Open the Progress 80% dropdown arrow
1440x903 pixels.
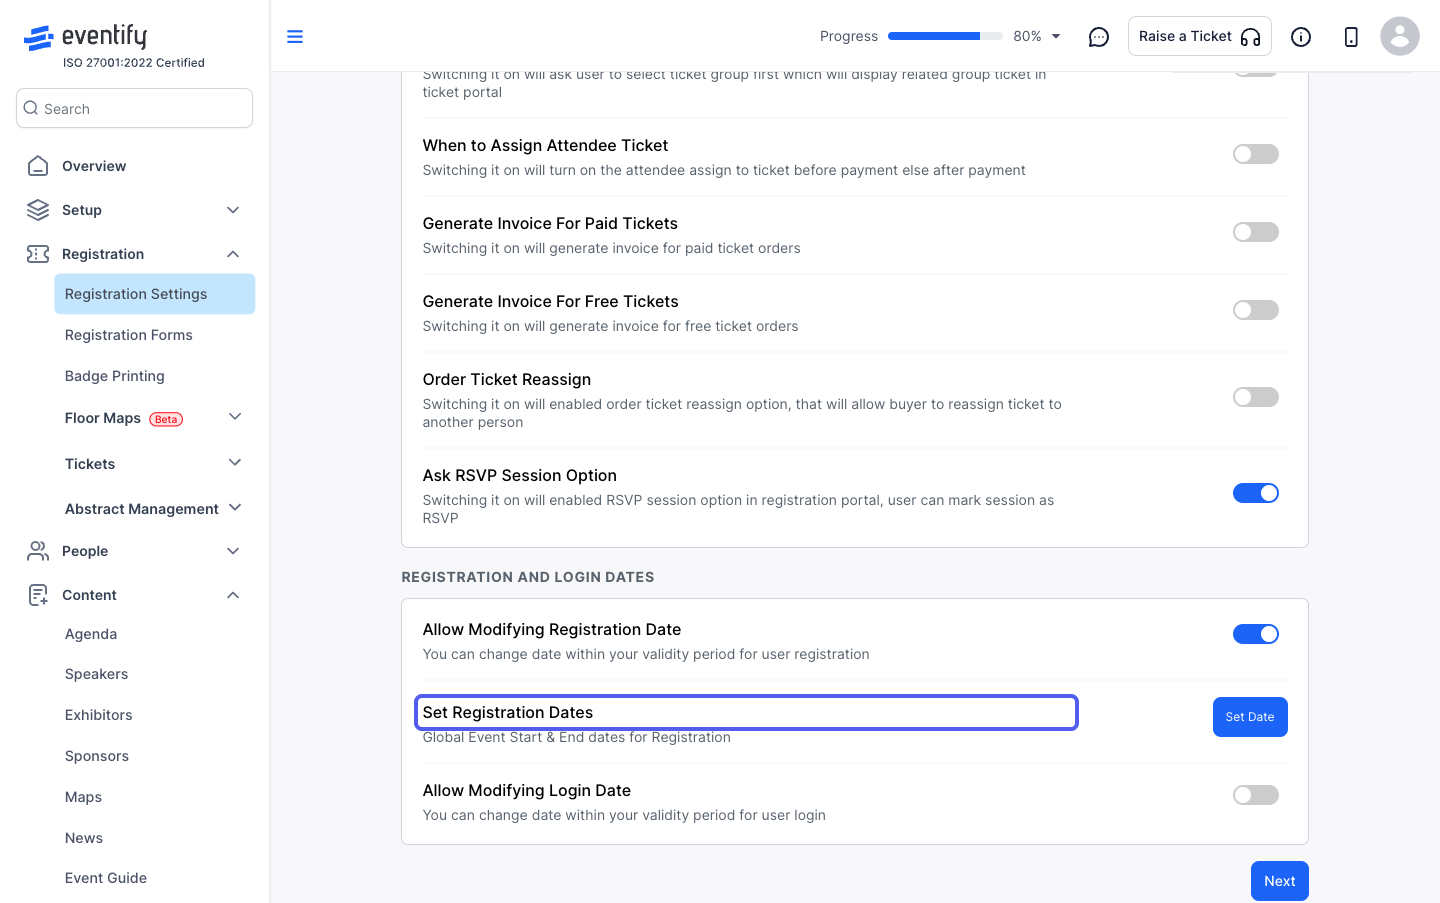click(x=1056, y=37)
